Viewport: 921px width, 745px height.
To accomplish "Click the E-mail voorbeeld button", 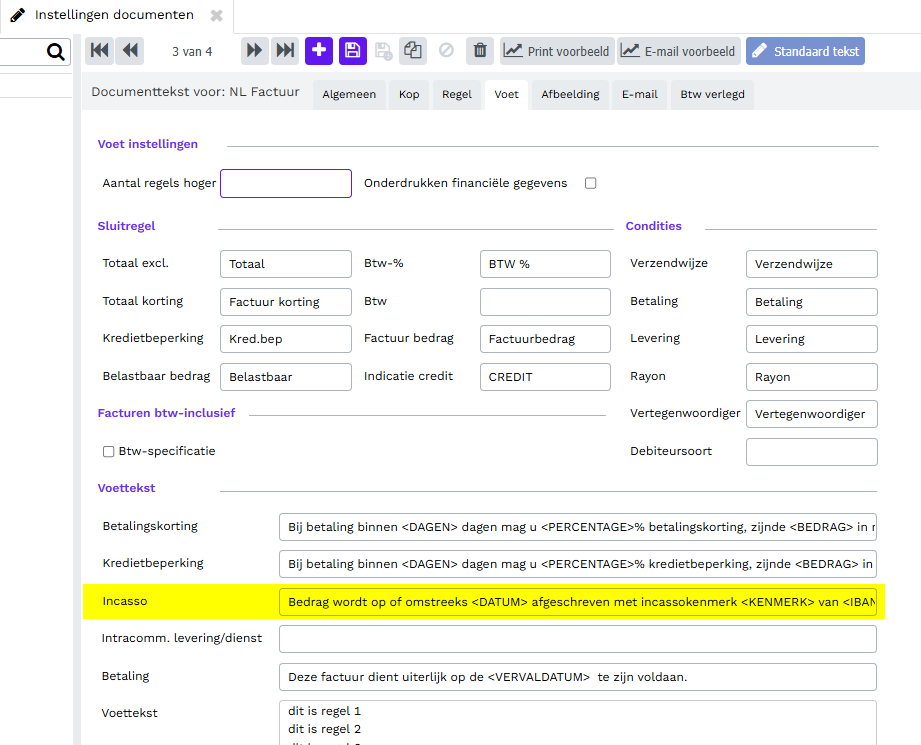I will point(679,51).
